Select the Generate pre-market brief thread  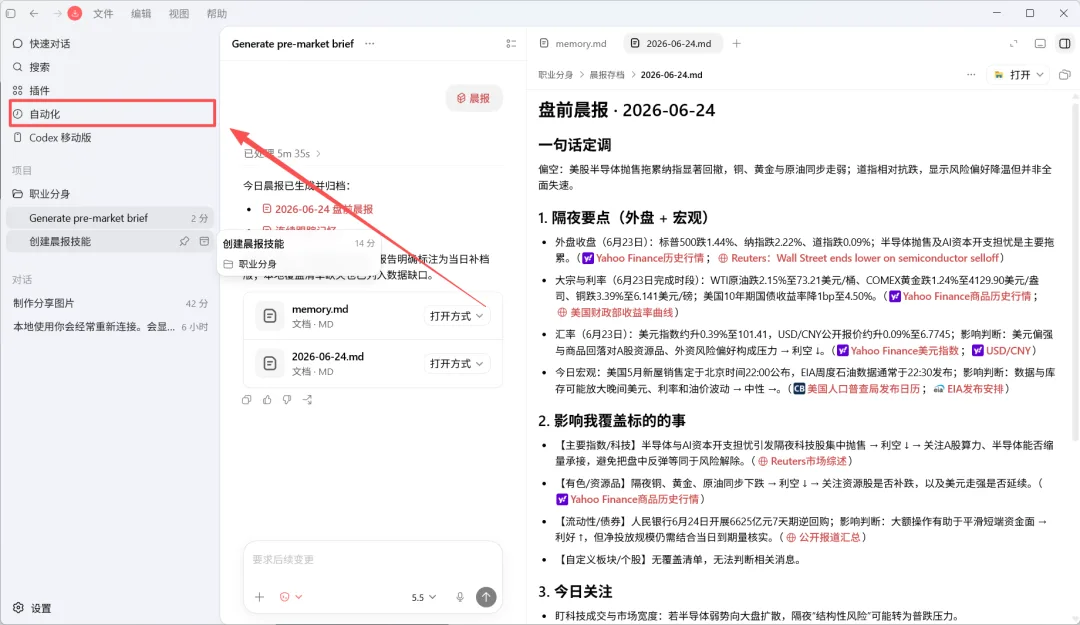pyautogui.click(x=110, y=218)
